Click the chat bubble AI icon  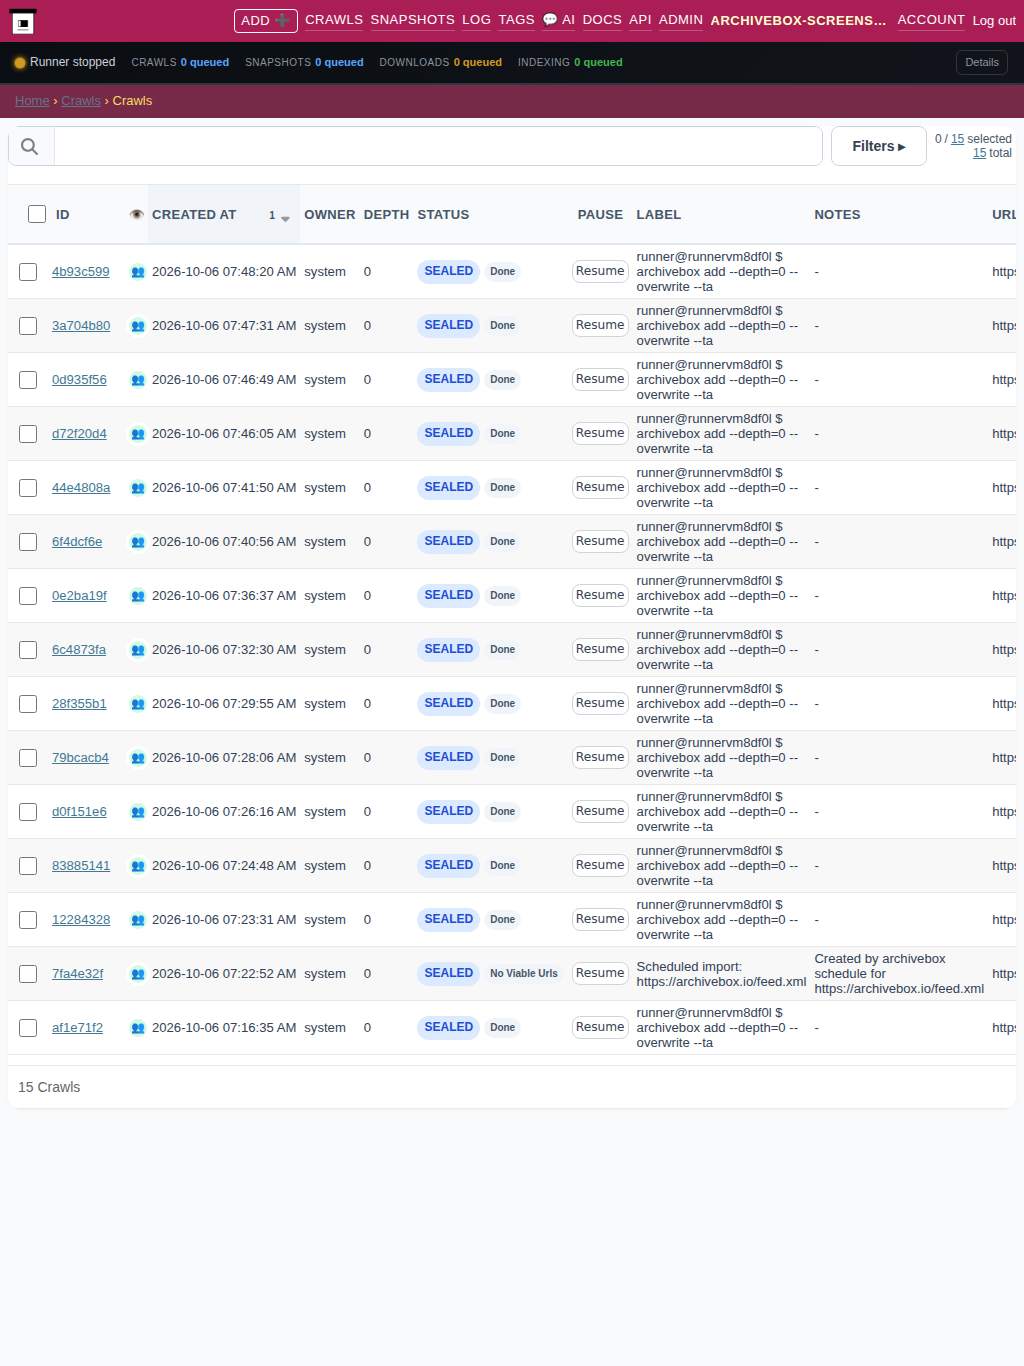click(550, 19)
